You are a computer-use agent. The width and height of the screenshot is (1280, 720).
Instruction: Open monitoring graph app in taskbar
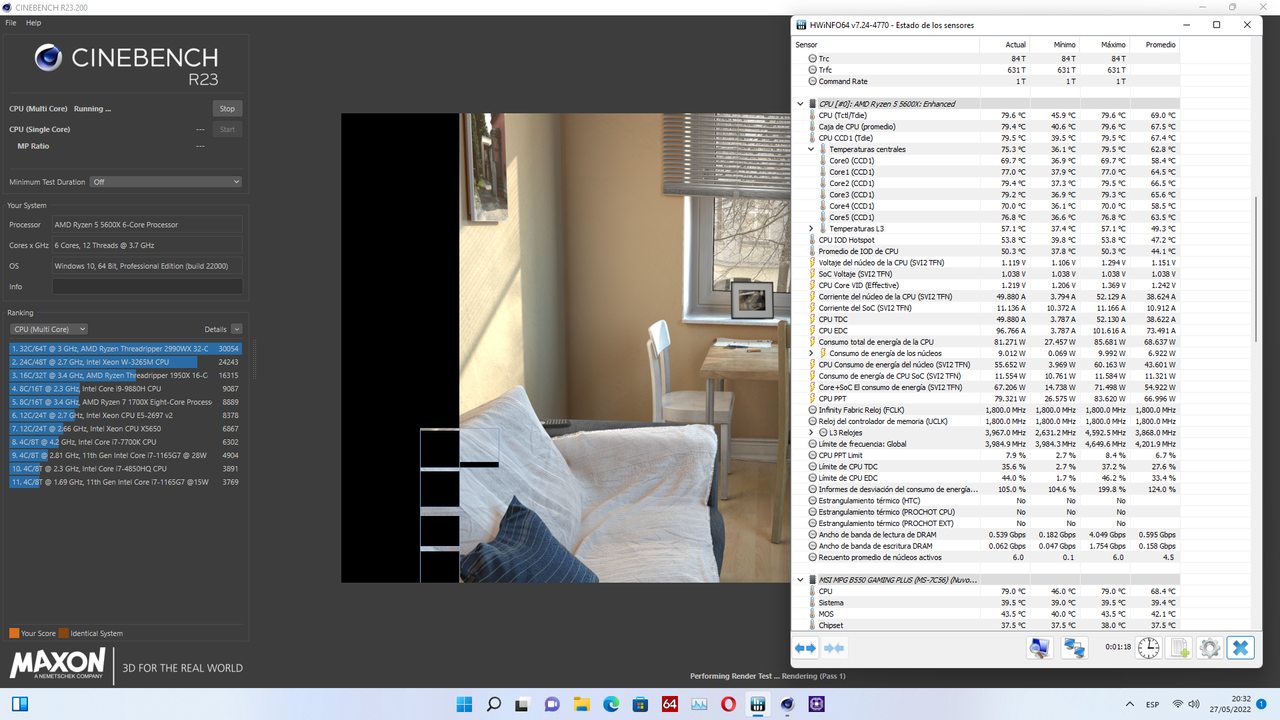(699, 704)
